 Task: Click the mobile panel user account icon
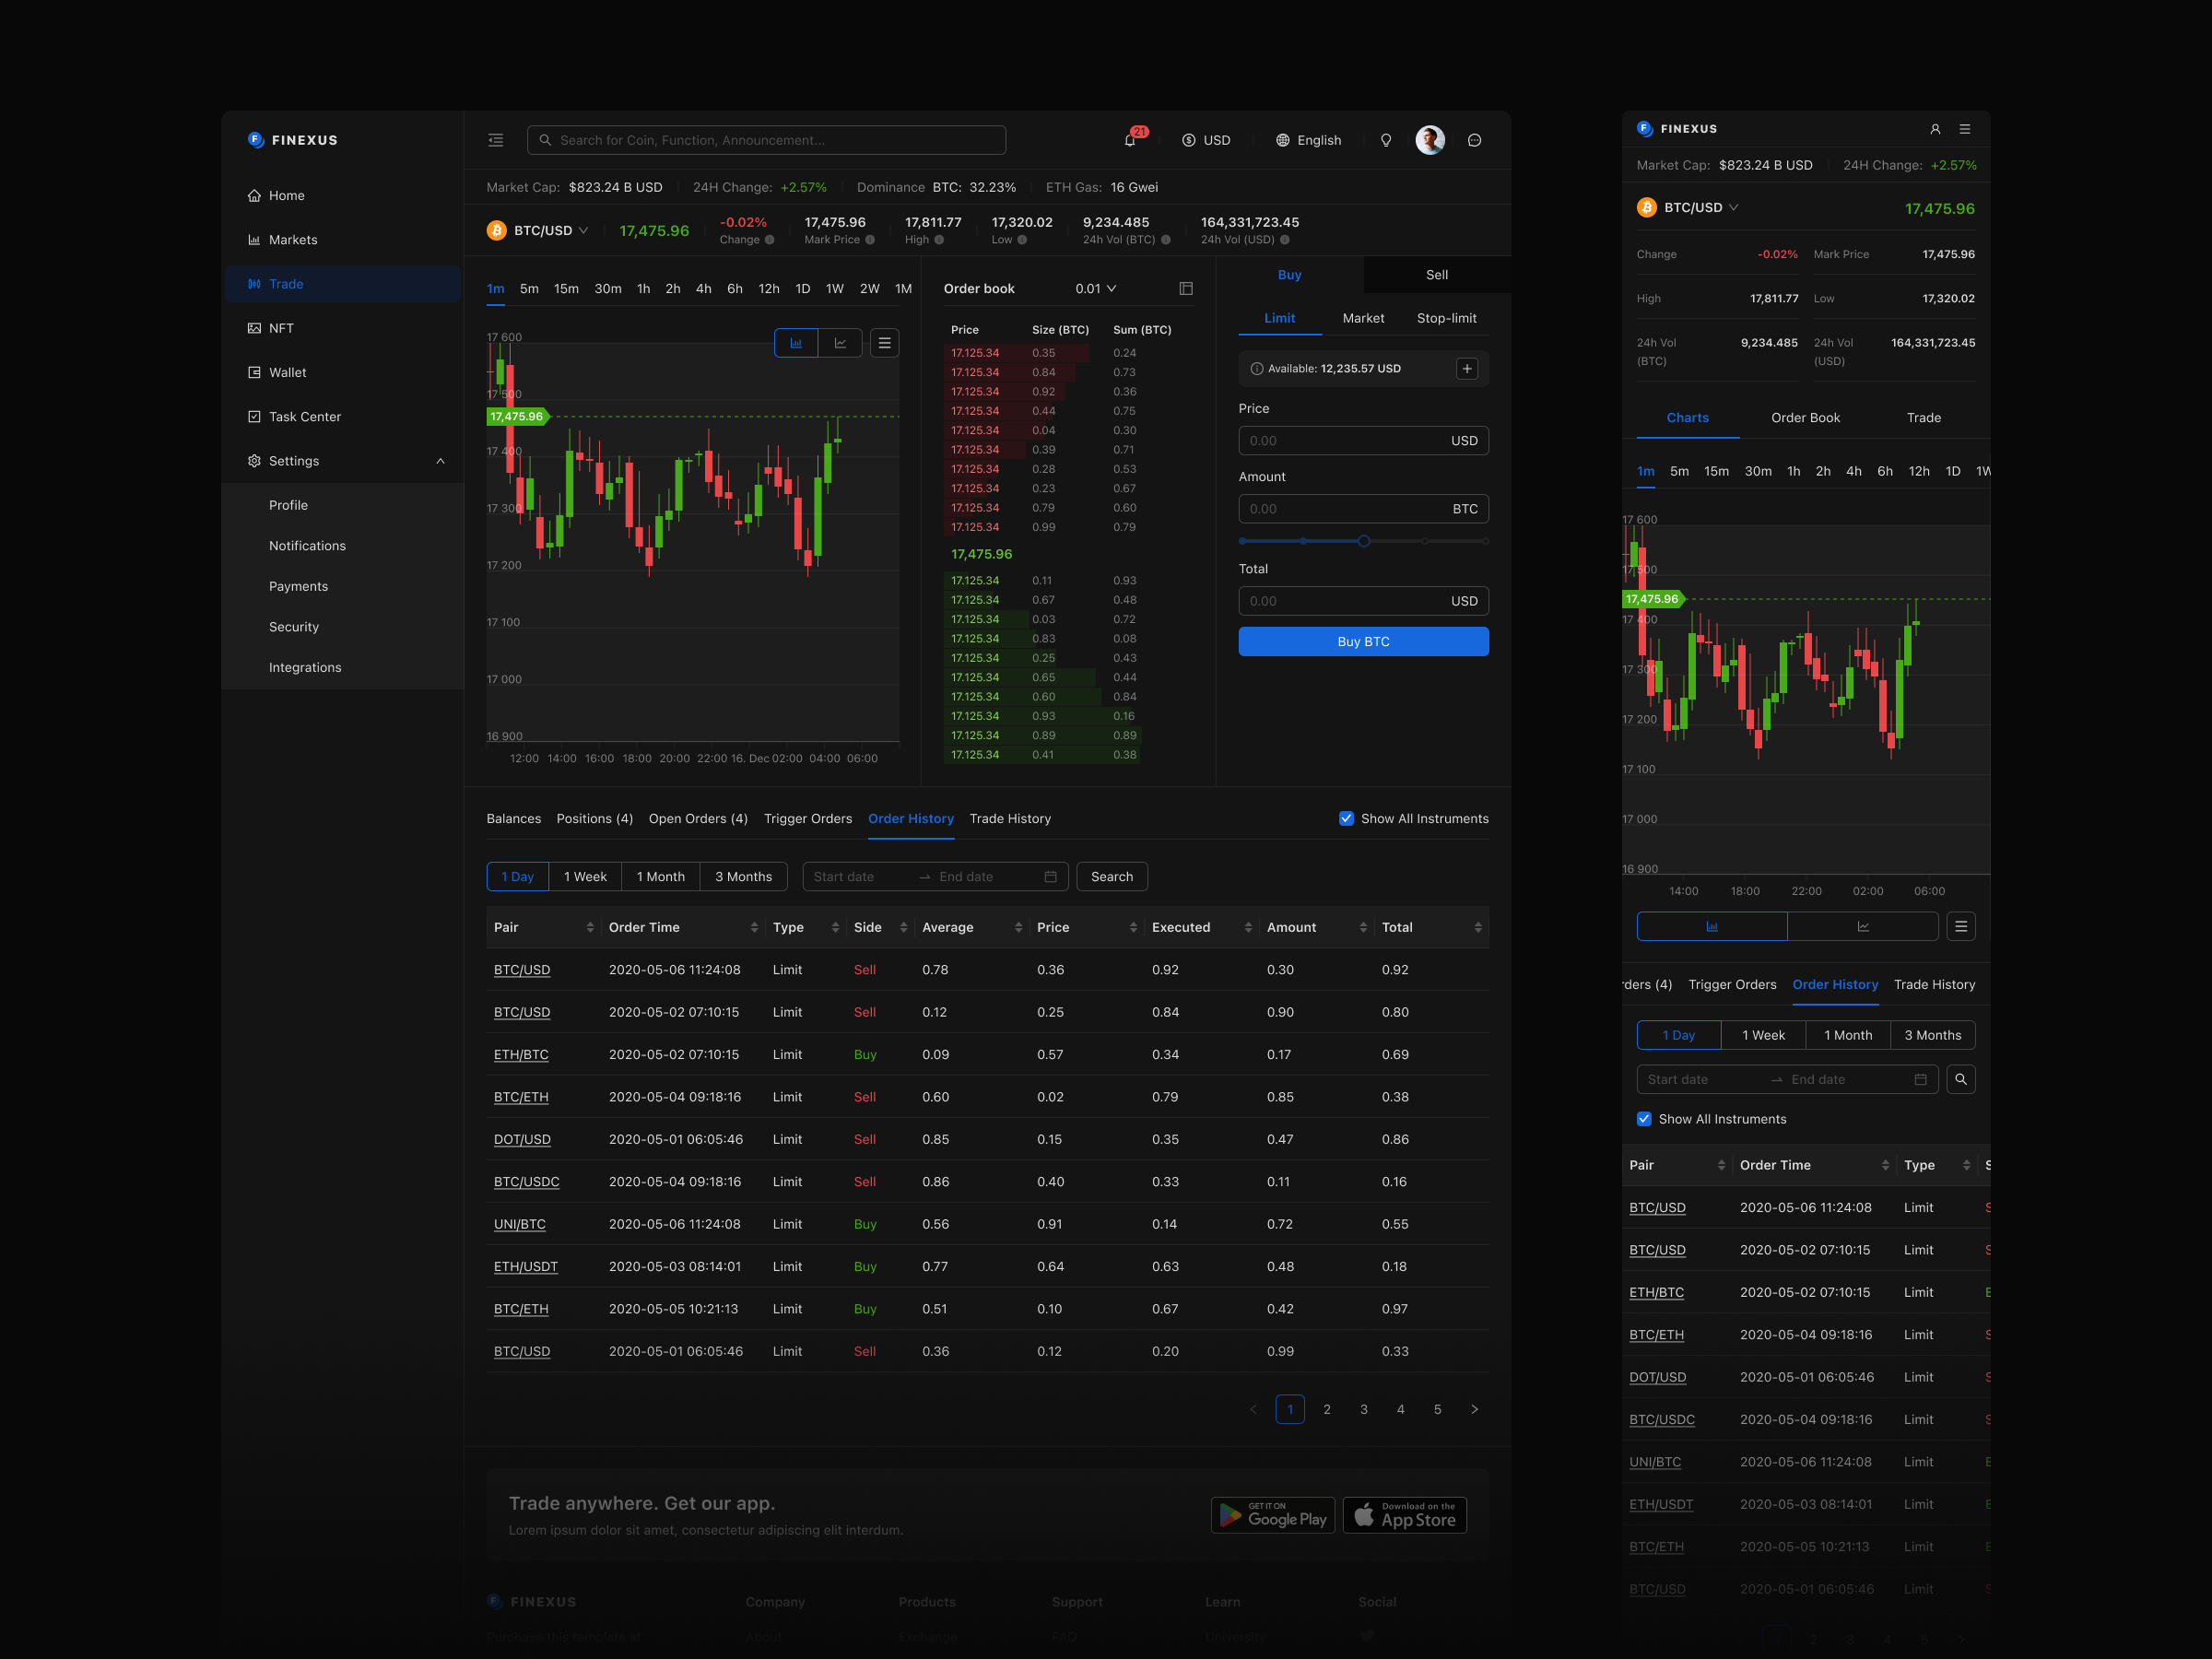coord(1935,129)
